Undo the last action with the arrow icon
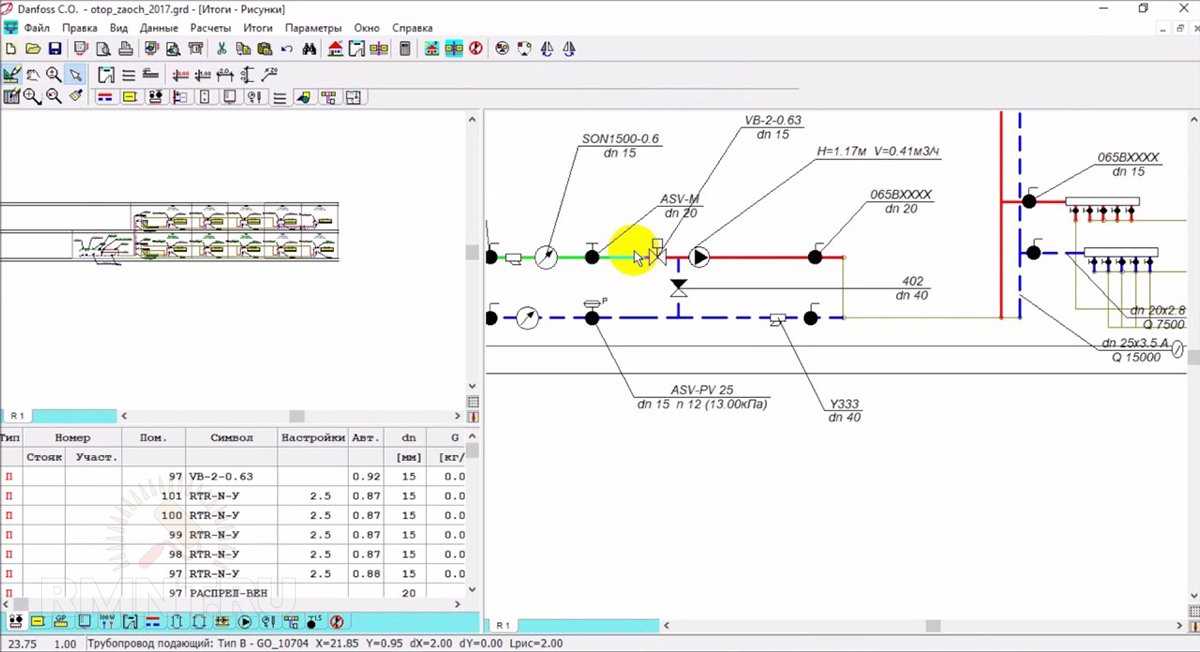This screenshot has width=1200, height=652. pos(288,48)
